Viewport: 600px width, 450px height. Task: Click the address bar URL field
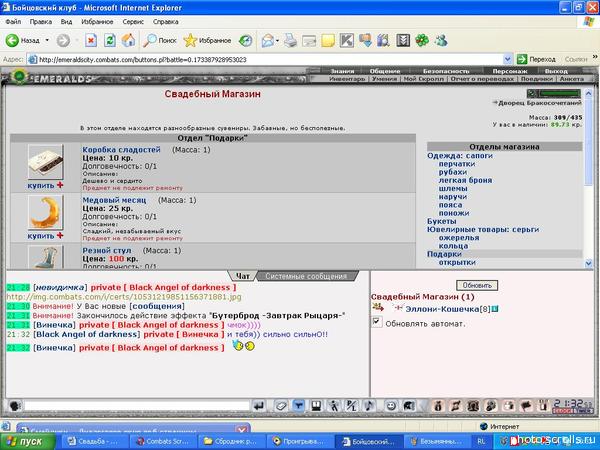coord(266,59)
